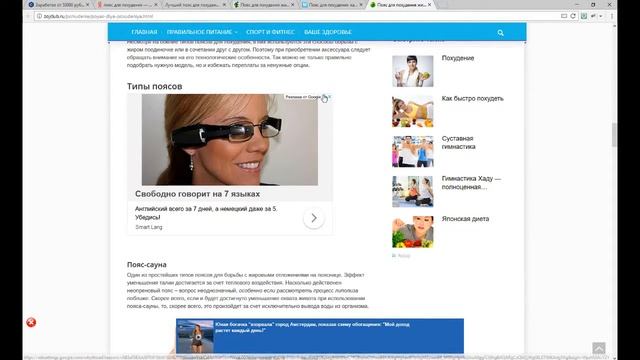Click the 'Реклама от Google' ad label
Screen dimensions: 640x360
point(303,97)
